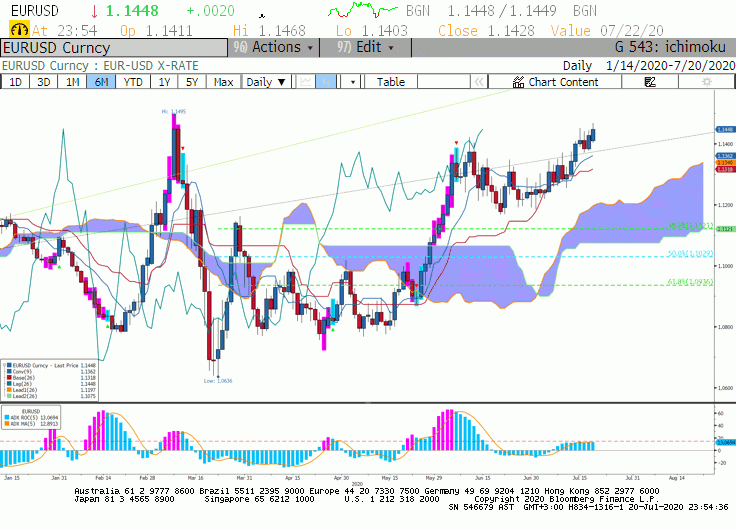Image resolution: width=736 pixels, height=530 pixels.
Task: Expand the Daily periodicity dropdown
Action: pos(266,82)
